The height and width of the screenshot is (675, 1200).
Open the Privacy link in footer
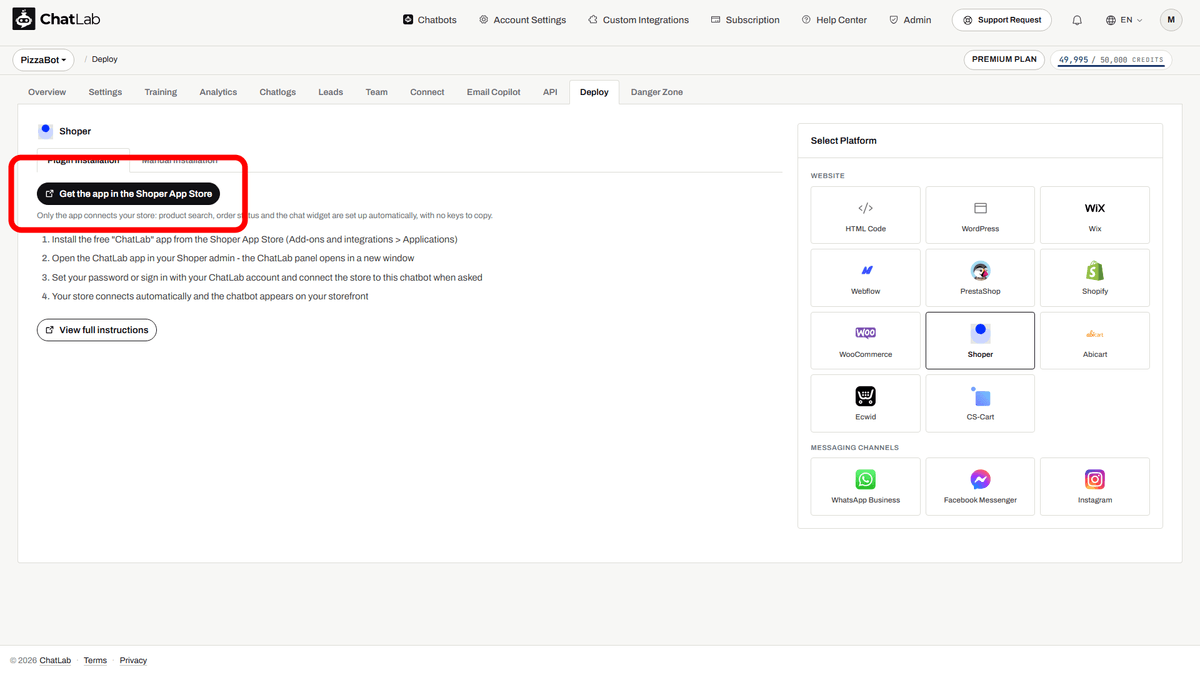(133, 660)
